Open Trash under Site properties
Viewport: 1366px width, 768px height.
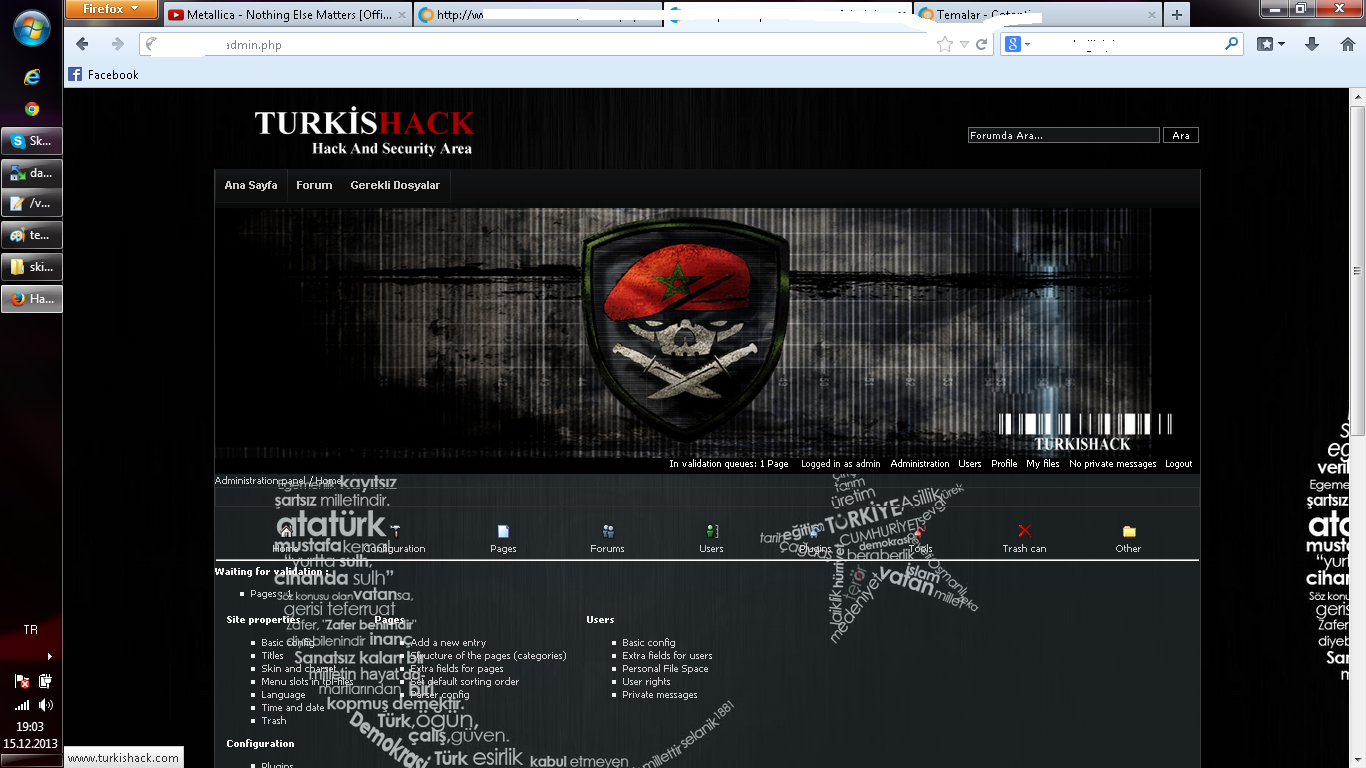(x=273, y=721)
